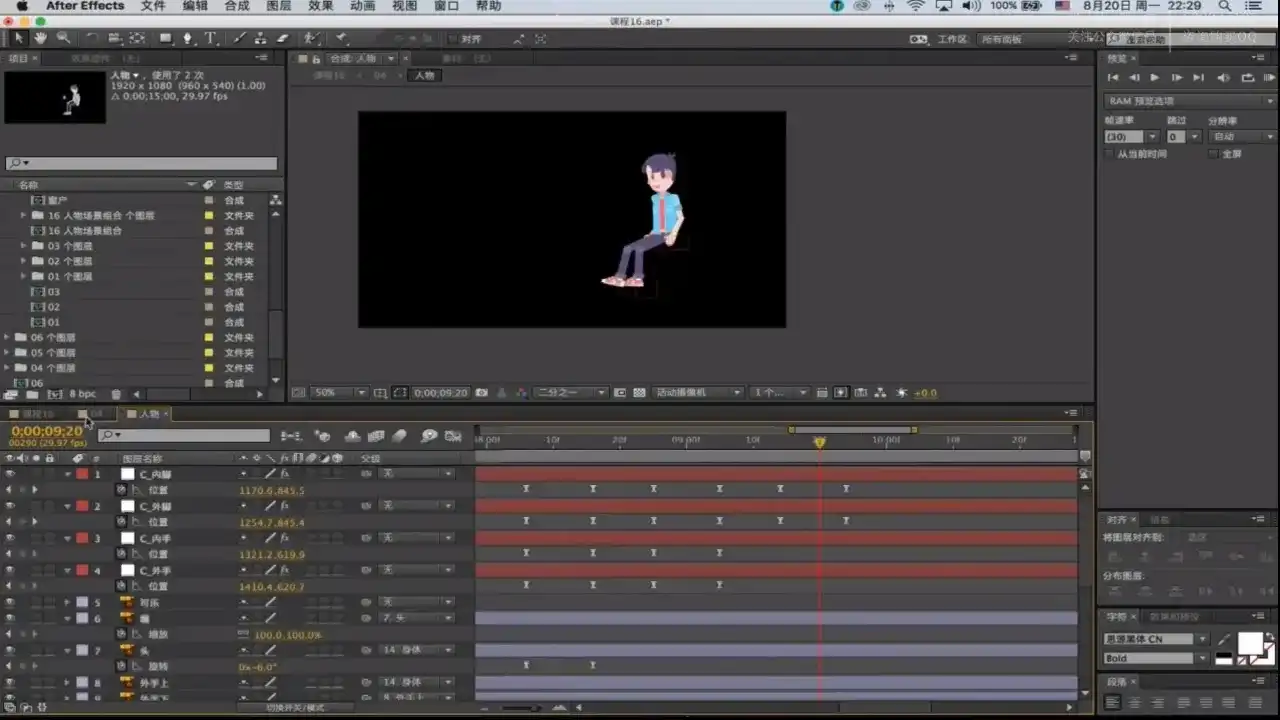This screenshot has height=720, width=1280.
Task: Select the Hand tool in toolbar
Action: coord(41,39)
